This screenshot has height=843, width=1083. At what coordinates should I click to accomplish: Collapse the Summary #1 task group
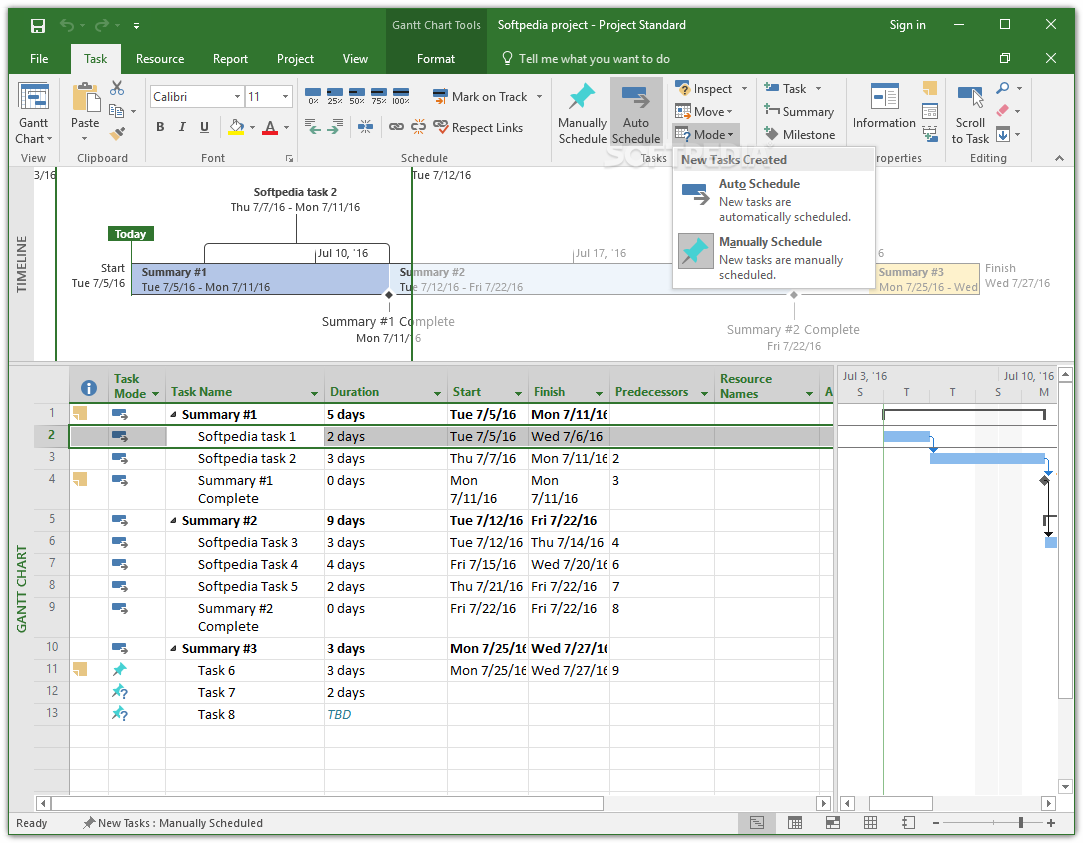173,415
